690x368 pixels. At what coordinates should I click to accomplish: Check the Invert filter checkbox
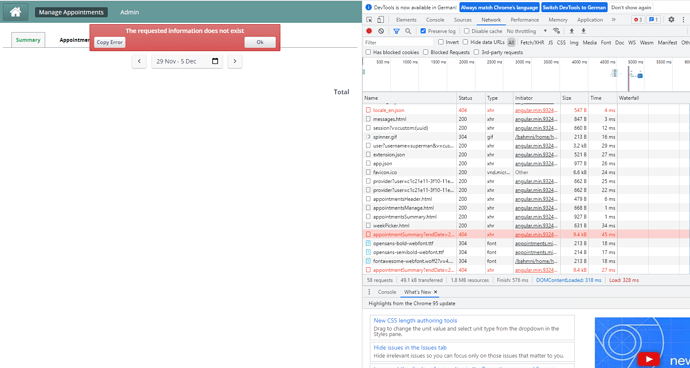pos(441,42)
